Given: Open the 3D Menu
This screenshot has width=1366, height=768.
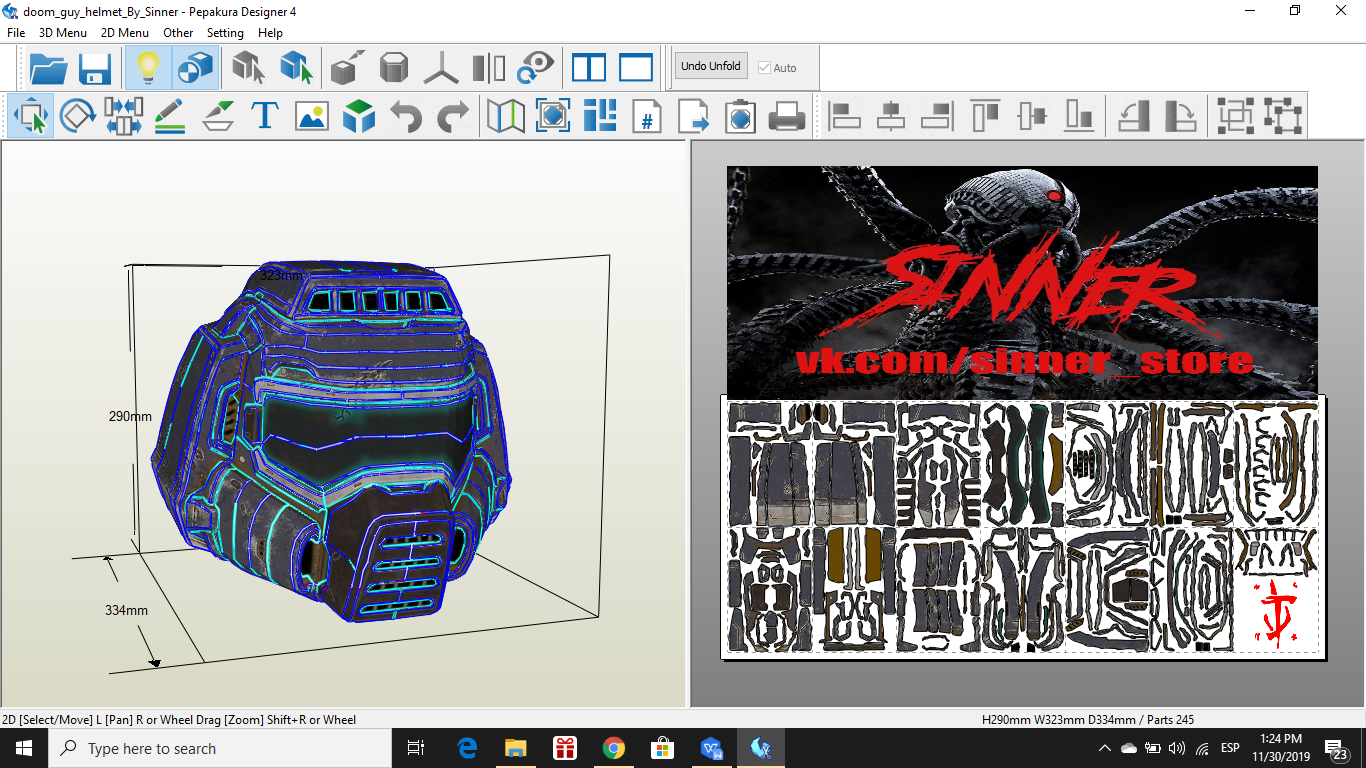Looking at the screenshot, I should tap(62, 33).
